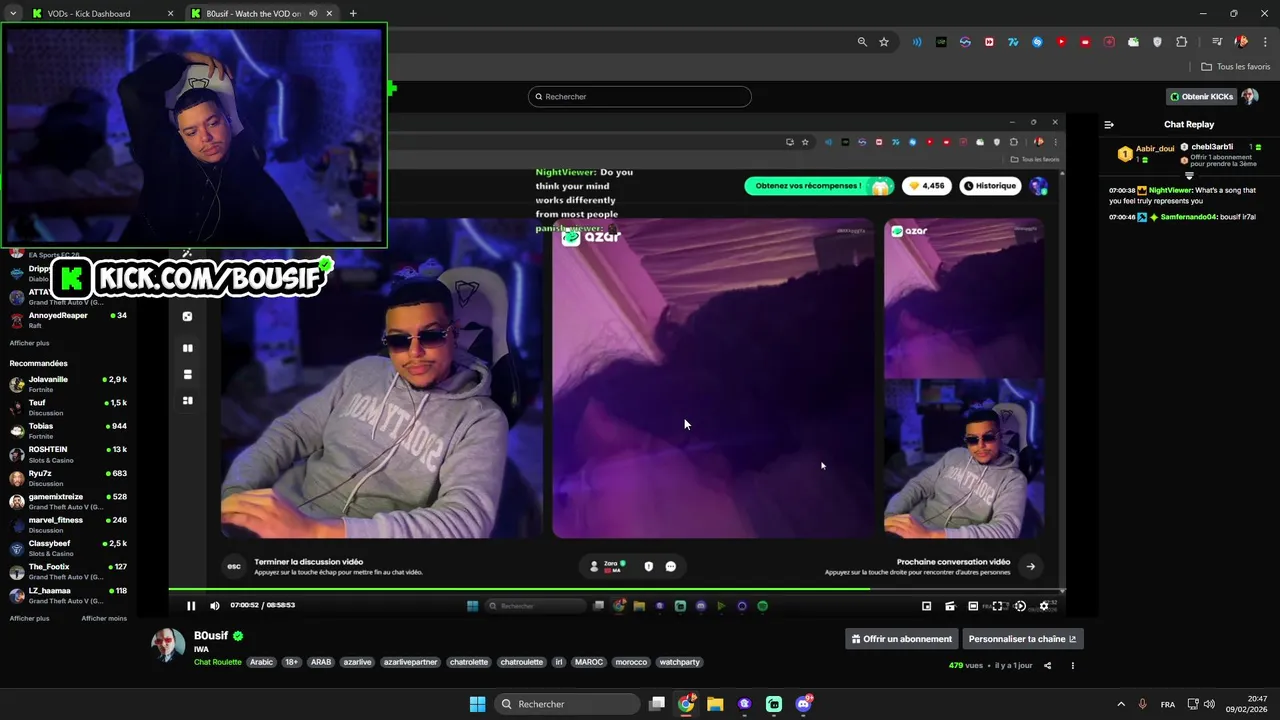Viewport: 1280px width, 720px height.
Task: Open Kick profile avatar menu
Action: point(1249,97)
